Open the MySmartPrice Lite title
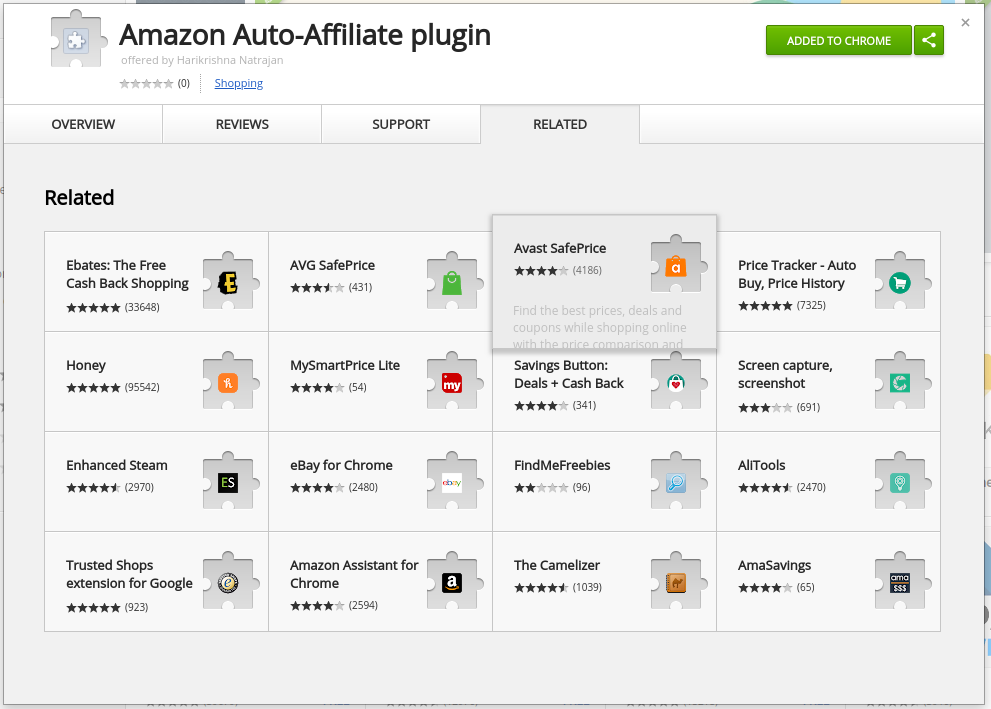Viewport: 991px width, 709px height. [345, 365]
